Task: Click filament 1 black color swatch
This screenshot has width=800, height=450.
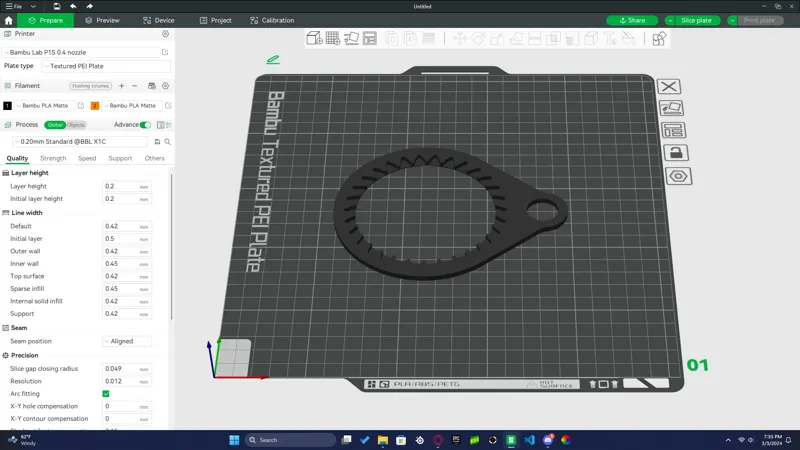Action: click(x=7, y=106)
